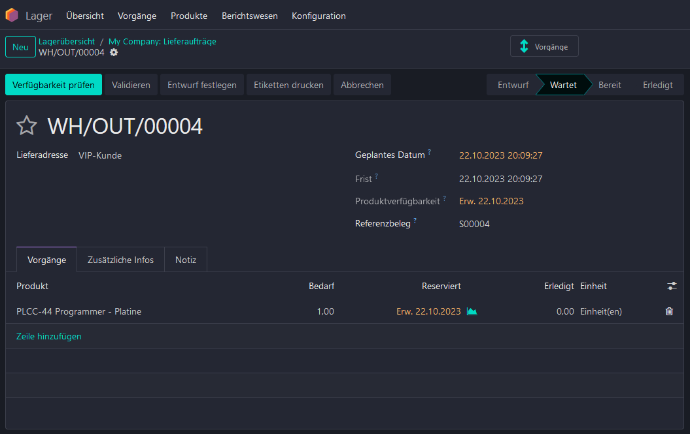Delete the PLCC-44 Programmer line with trash icon
Viewport: 690px width, 434px height.
tap(669, 312)
